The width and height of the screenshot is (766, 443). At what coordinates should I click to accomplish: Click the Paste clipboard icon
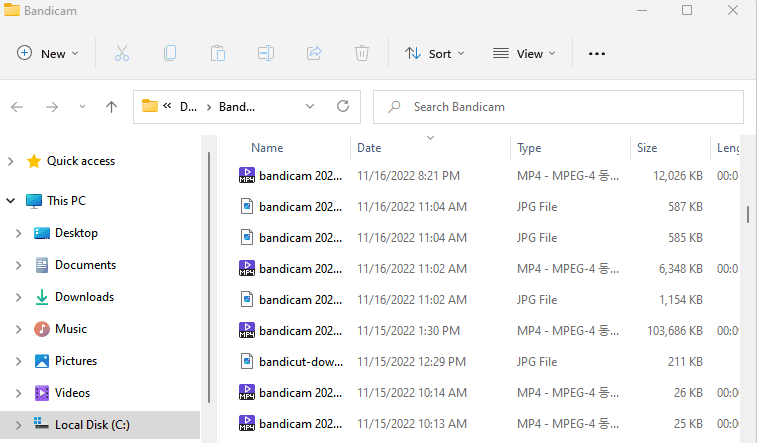(x=218, y=53)
